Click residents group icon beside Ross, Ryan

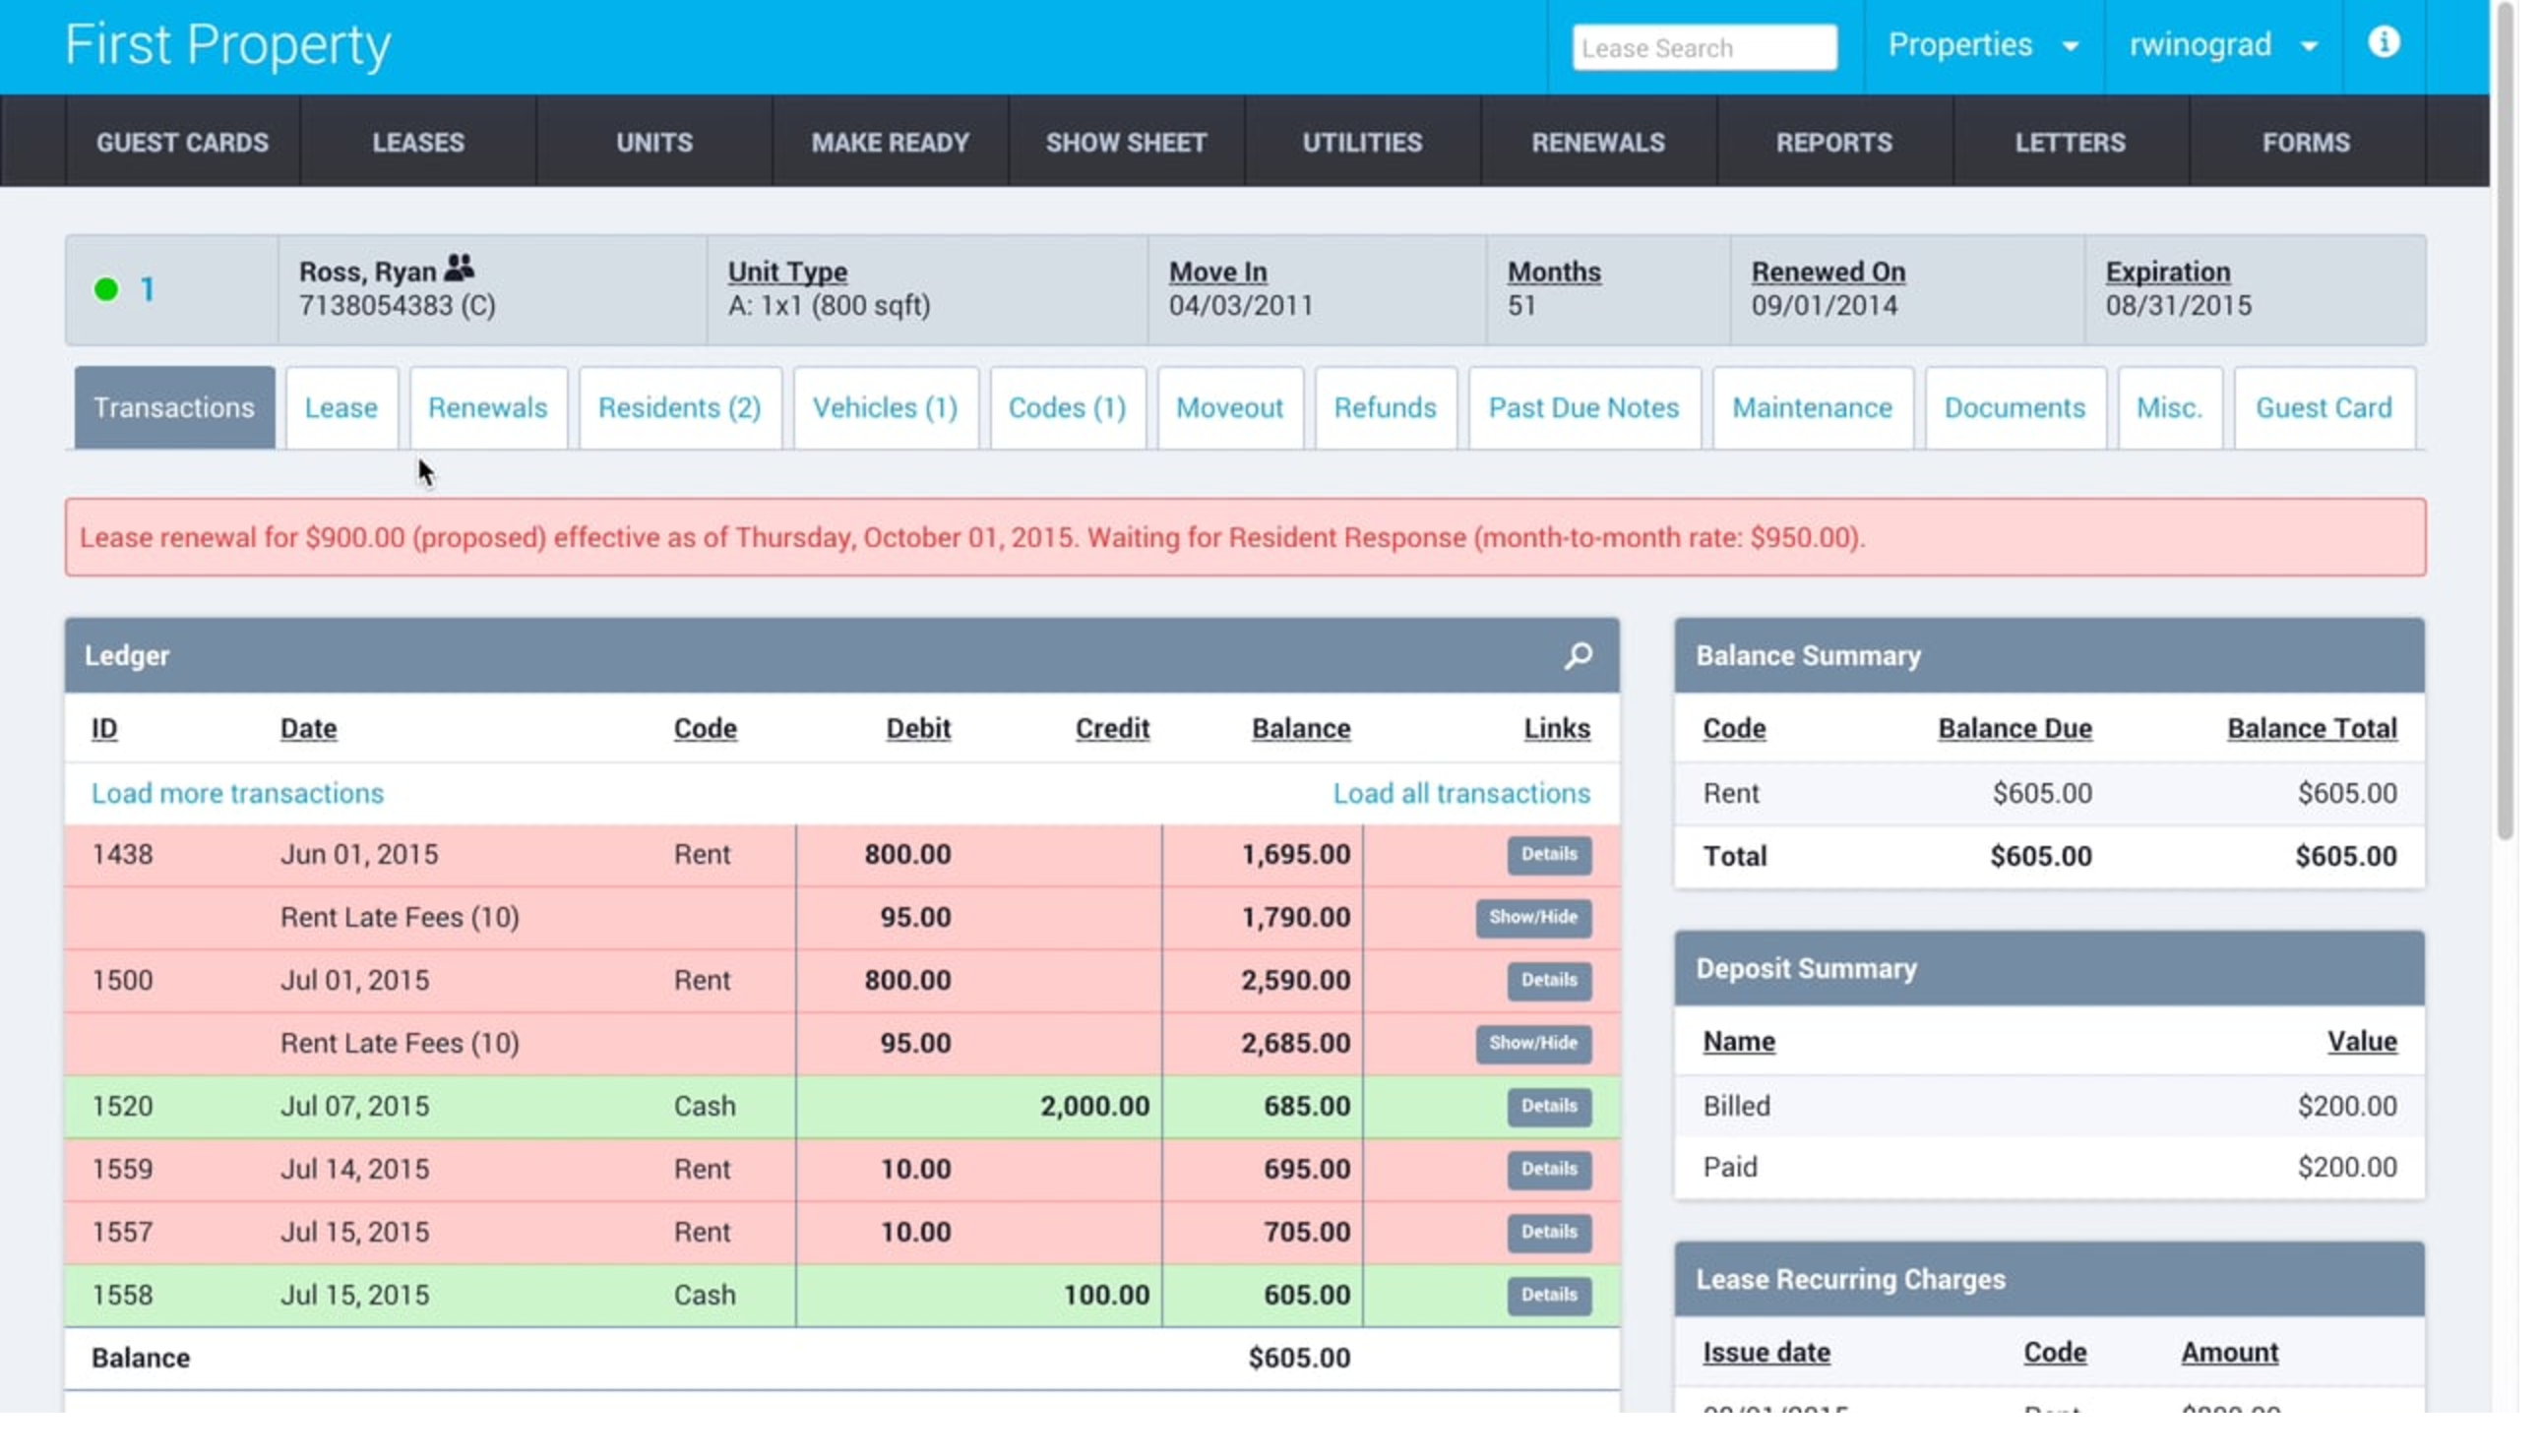459,268
